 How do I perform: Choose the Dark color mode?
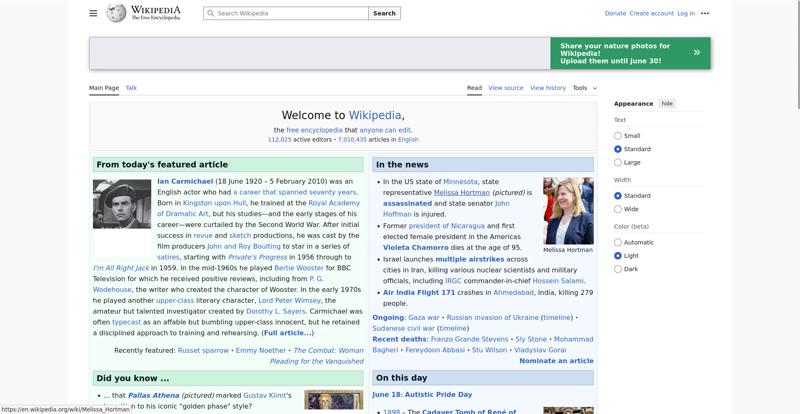click(x=618, y=269)
